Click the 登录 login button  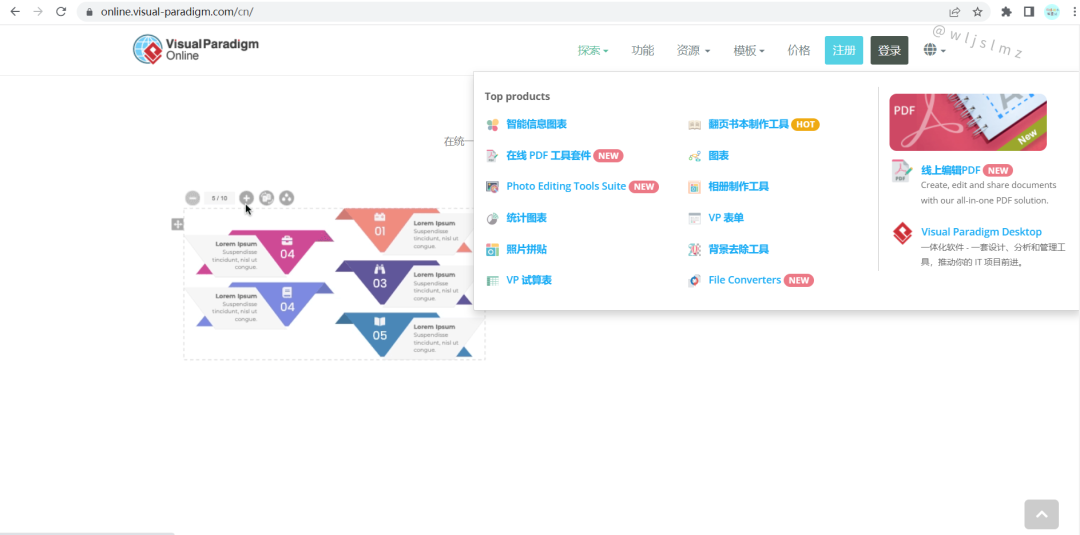(x=889, y=51)
